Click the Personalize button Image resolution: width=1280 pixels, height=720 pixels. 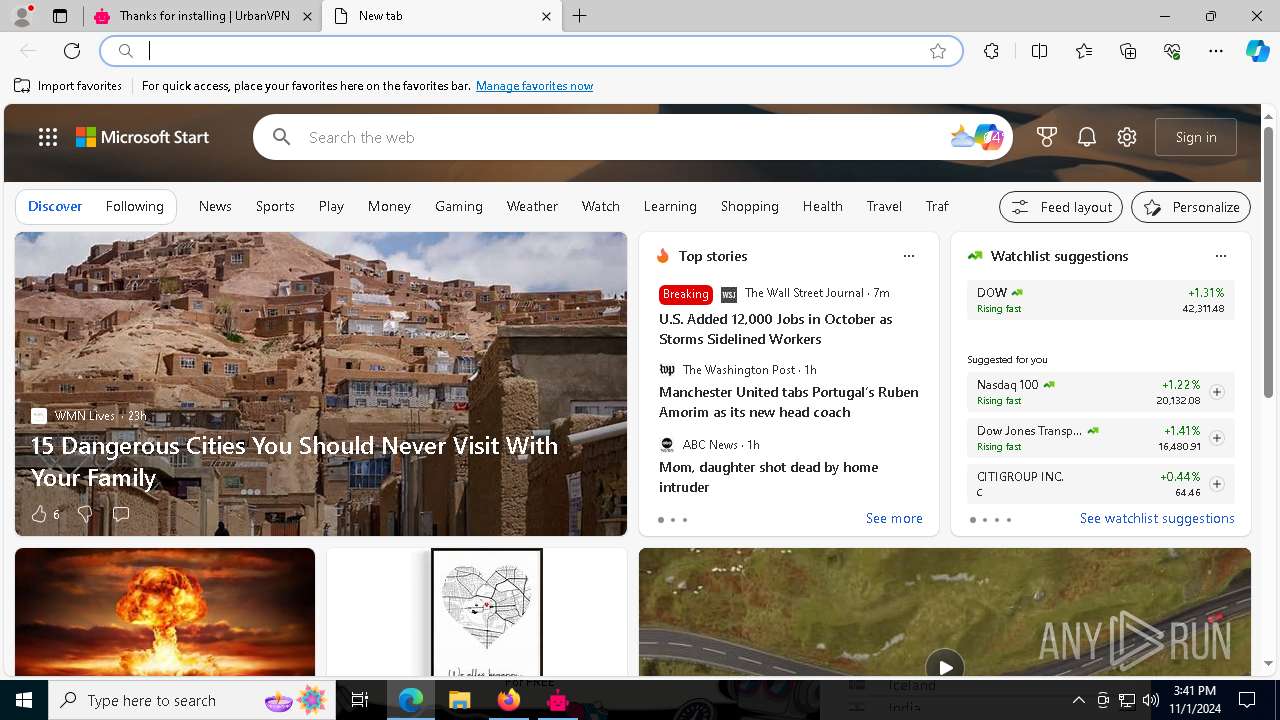[x=1191, y=207]
